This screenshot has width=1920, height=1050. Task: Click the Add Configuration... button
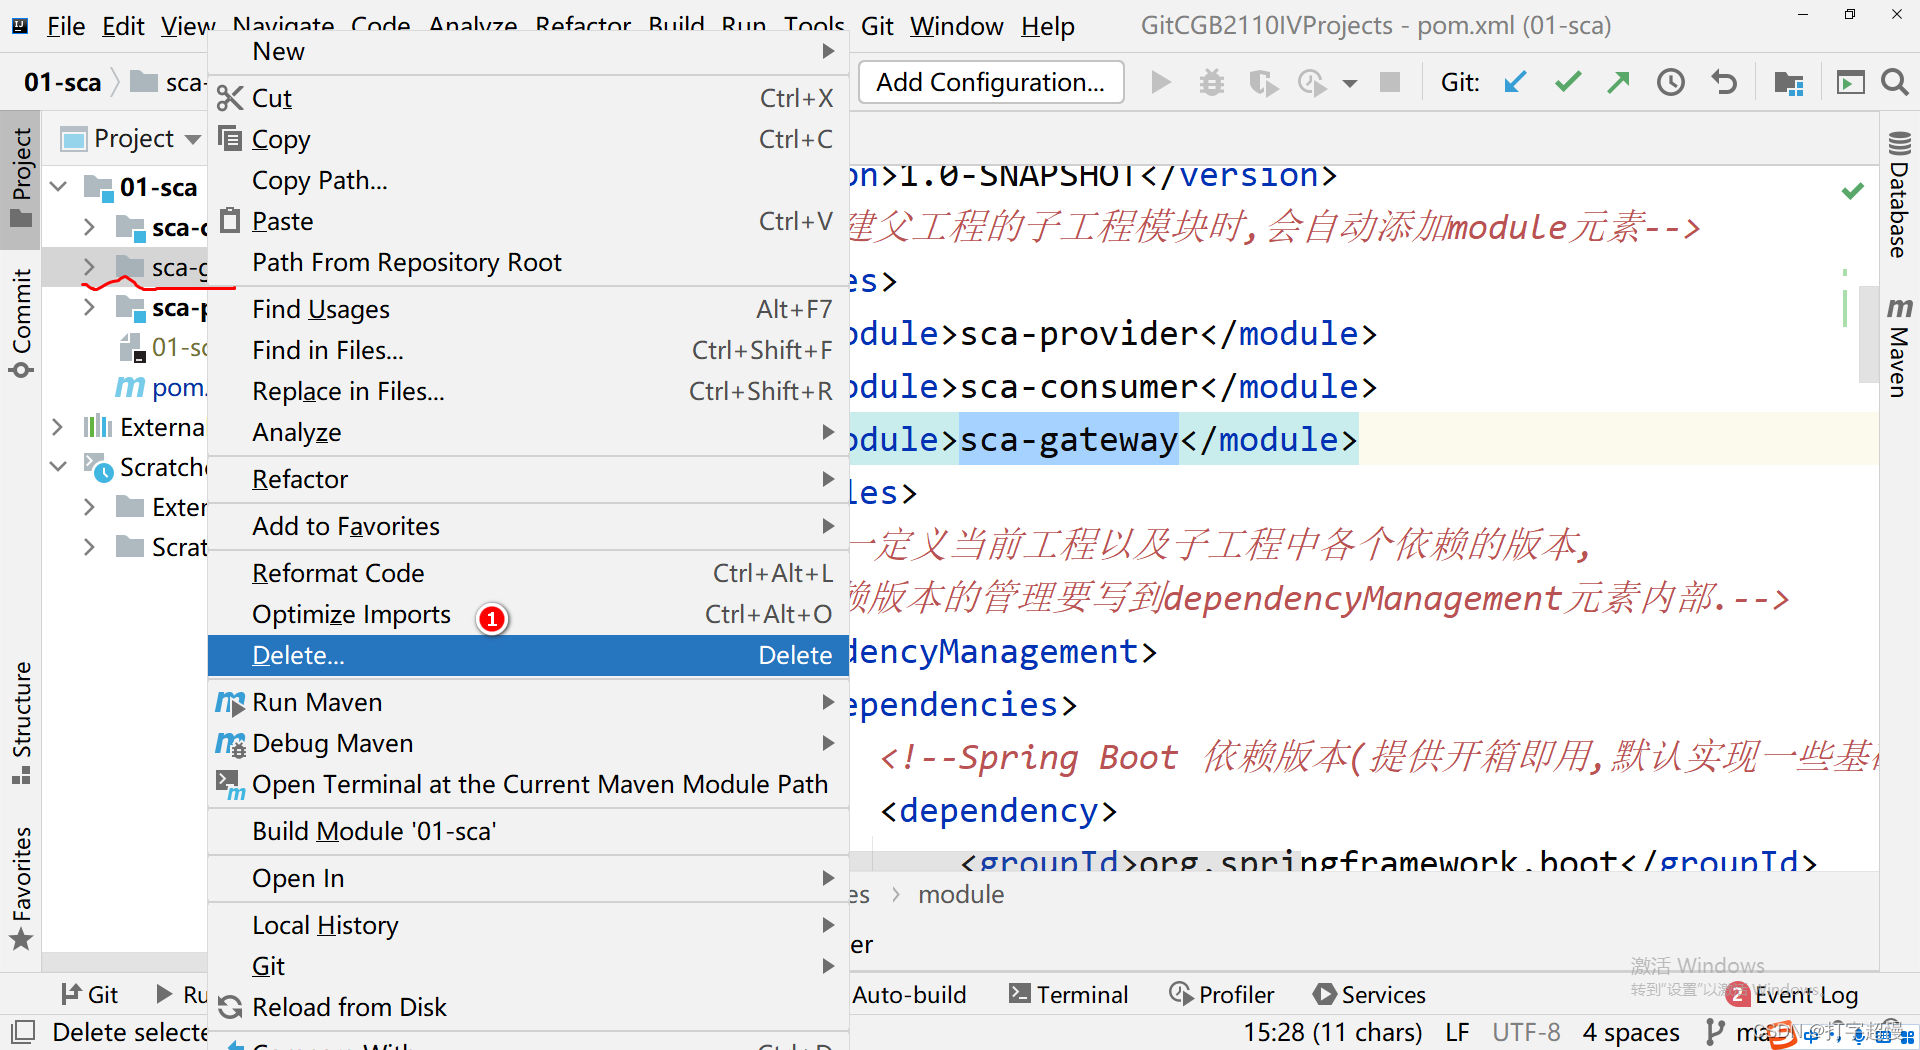point(991,82)
